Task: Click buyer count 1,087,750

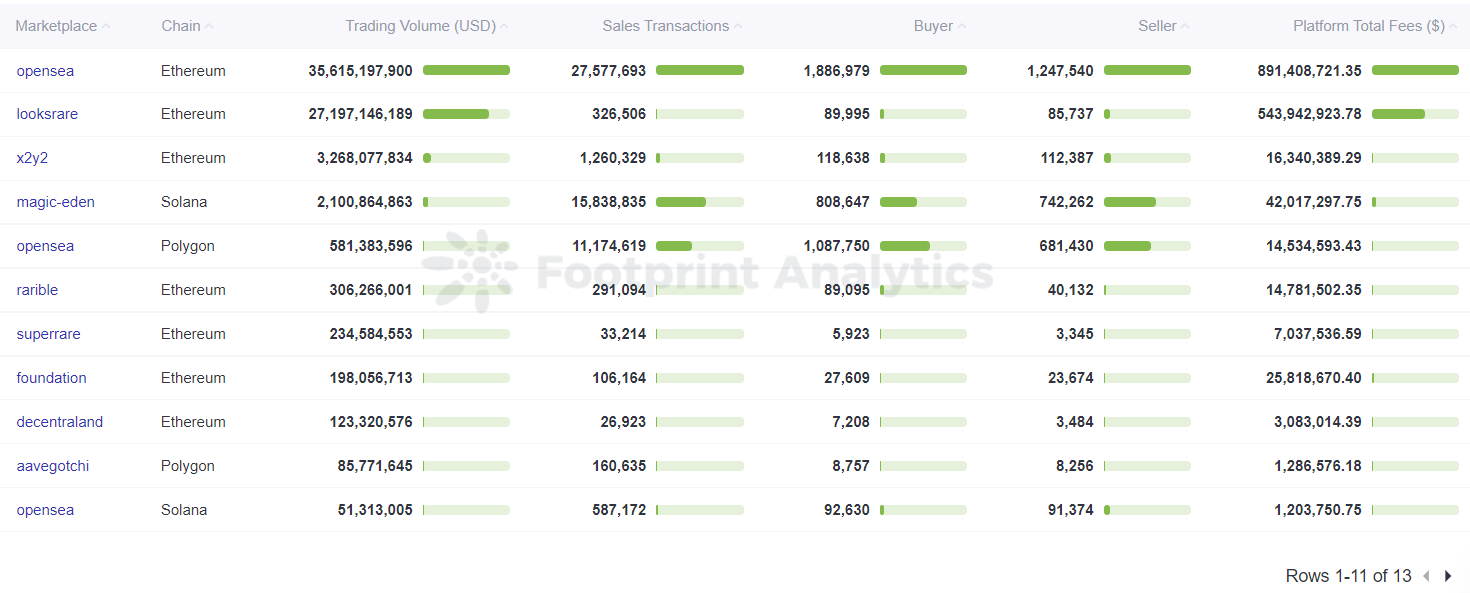Action: 837,246
